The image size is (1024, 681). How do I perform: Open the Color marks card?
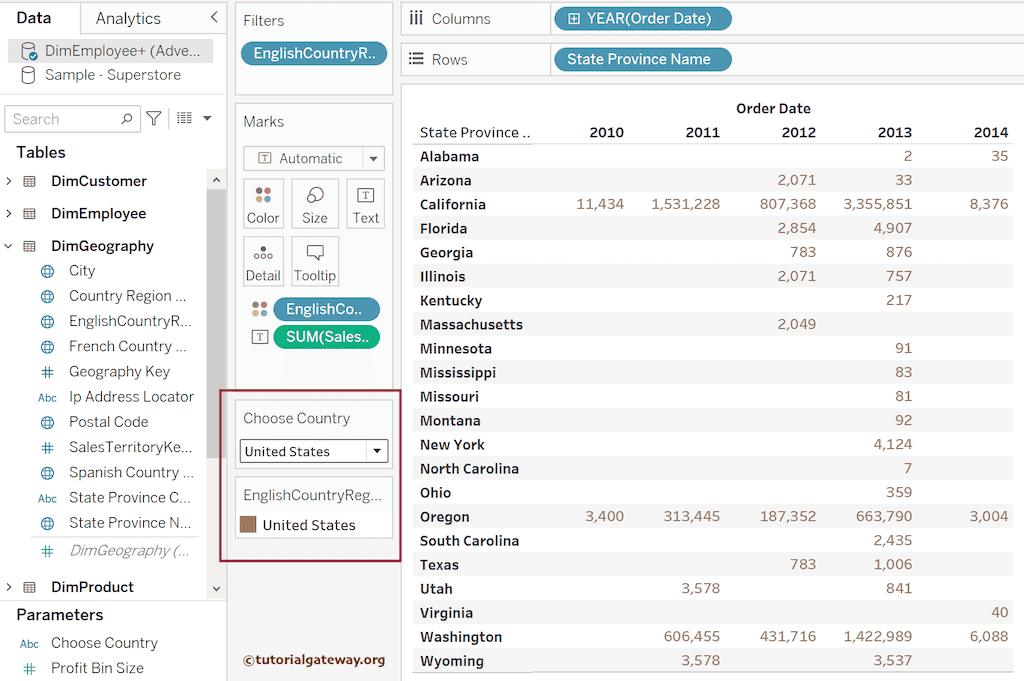pyautogui.click(x=263, y=203)
